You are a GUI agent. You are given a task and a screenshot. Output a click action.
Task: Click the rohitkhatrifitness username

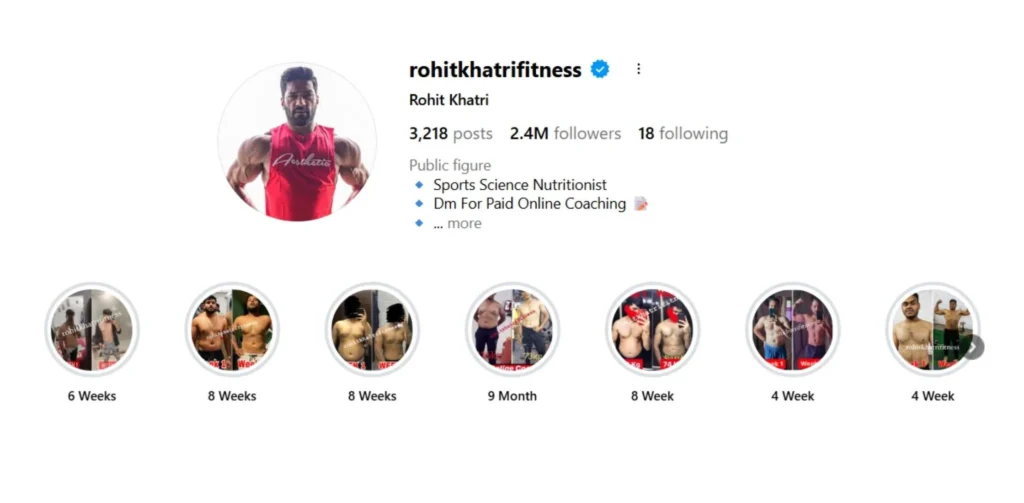[x=495, y=69]
